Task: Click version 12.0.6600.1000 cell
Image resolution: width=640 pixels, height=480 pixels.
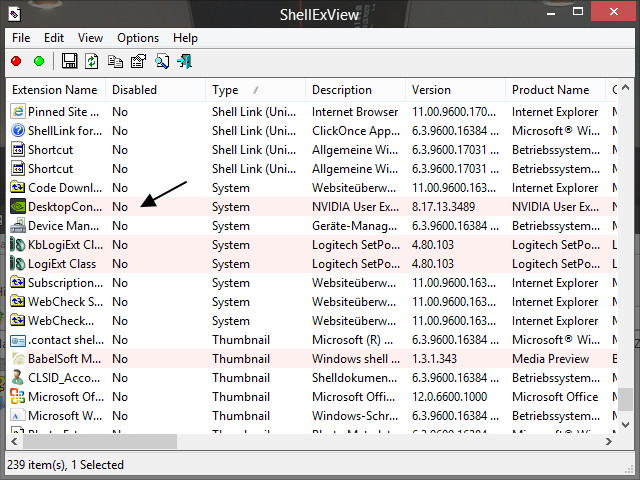Action: tap(450, 397)
